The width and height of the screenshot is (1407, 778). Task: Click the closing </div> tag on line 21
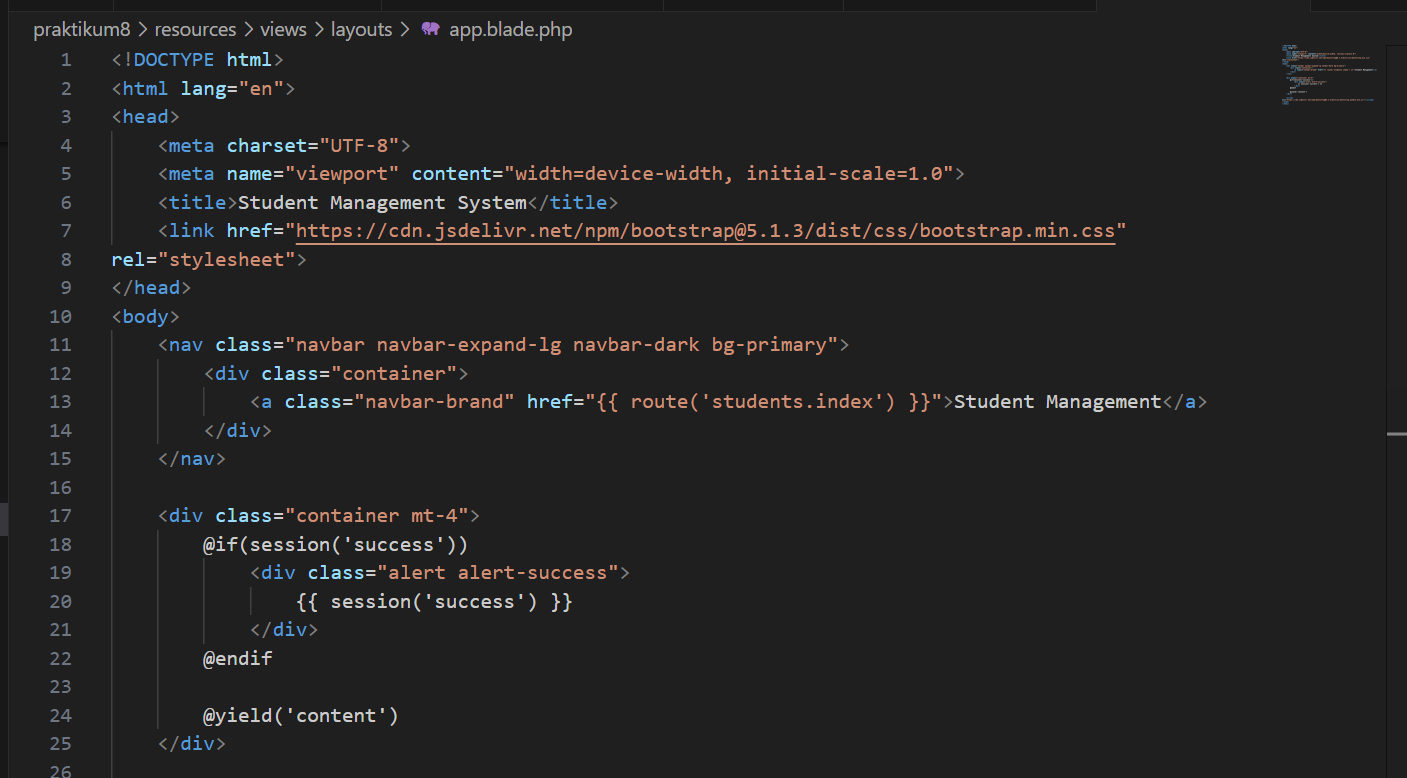[284, 630]
